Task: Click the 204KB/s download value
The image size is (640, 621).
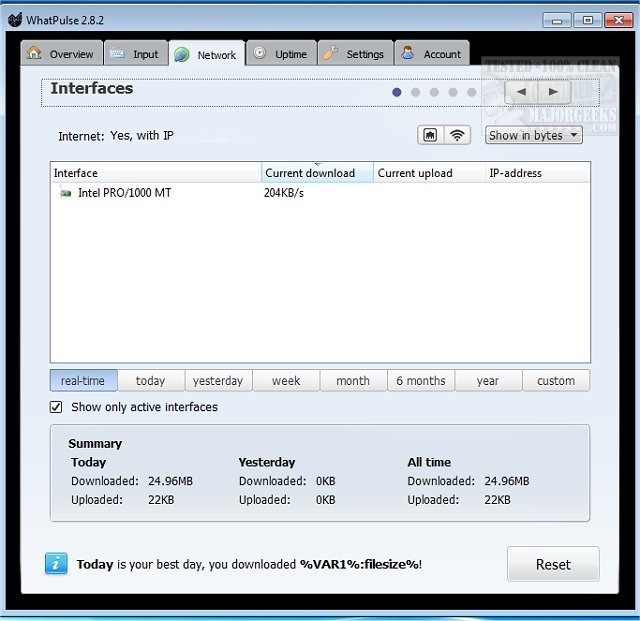Action: click(x=284, y=193)
